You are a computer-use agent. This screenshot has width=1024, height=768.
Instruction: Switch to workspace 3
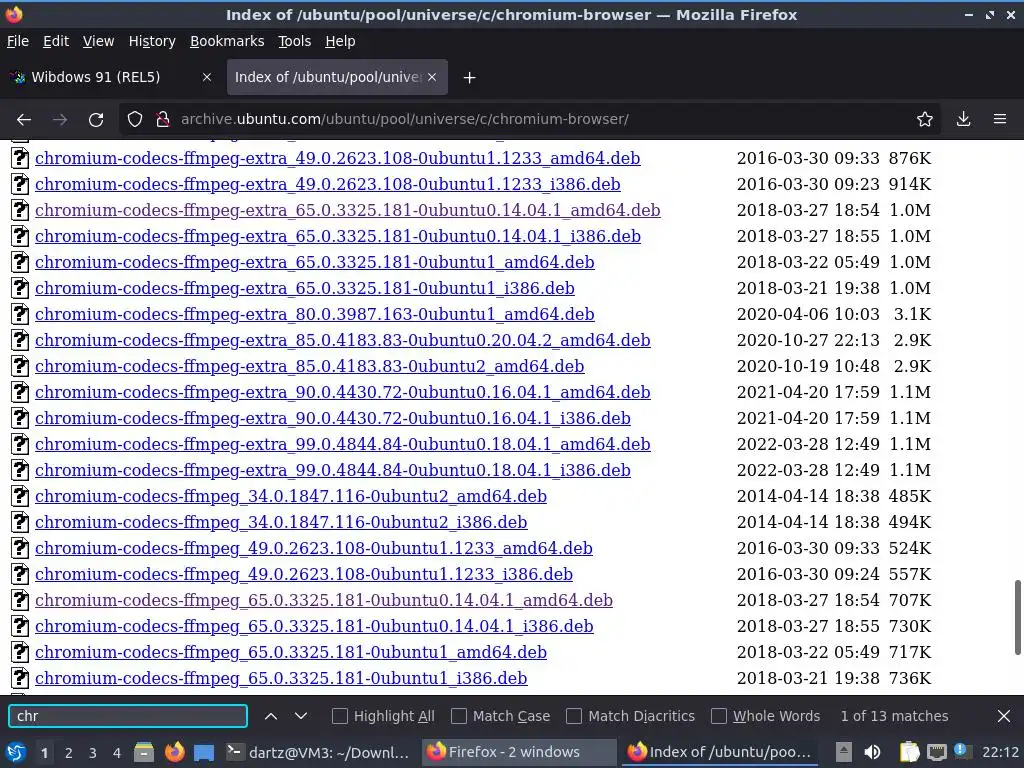(93, 753)
